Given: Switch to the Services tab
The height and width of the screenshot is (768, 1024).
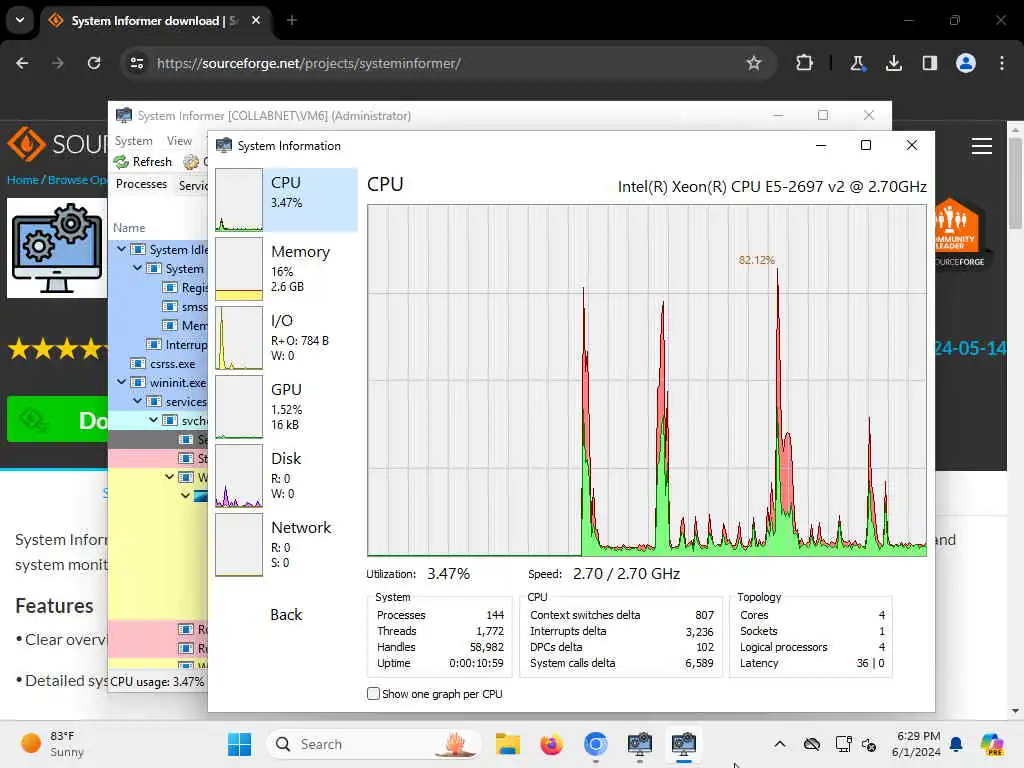Looking at the screenshot, I should click(193, 185).
